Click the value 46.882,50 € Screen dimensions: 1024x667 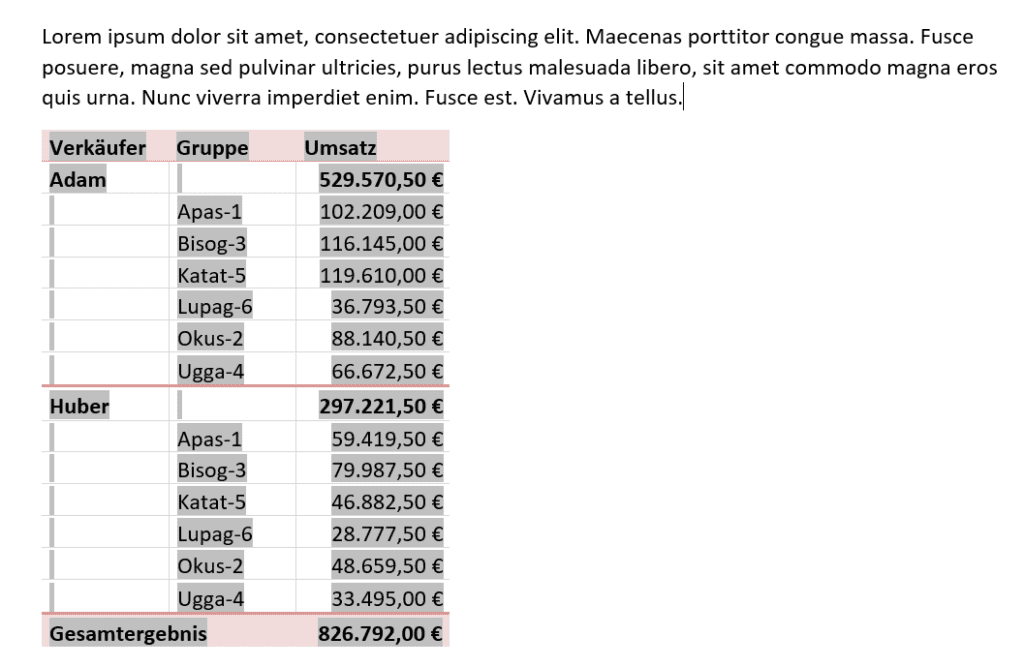pos(387,502)
